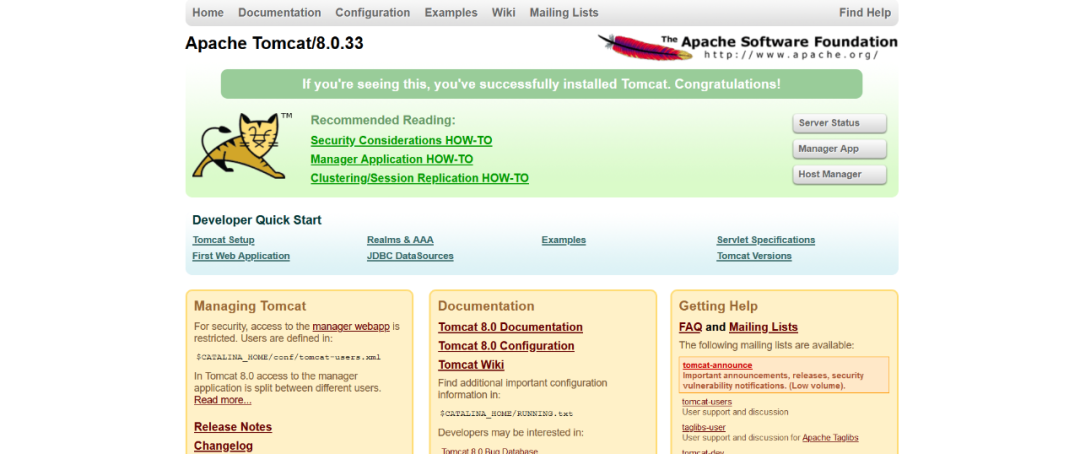Viewport: 1080px width, 454px height.
Task: Click the Apache Software Foundation feather logo
Action: coord(747,47)
